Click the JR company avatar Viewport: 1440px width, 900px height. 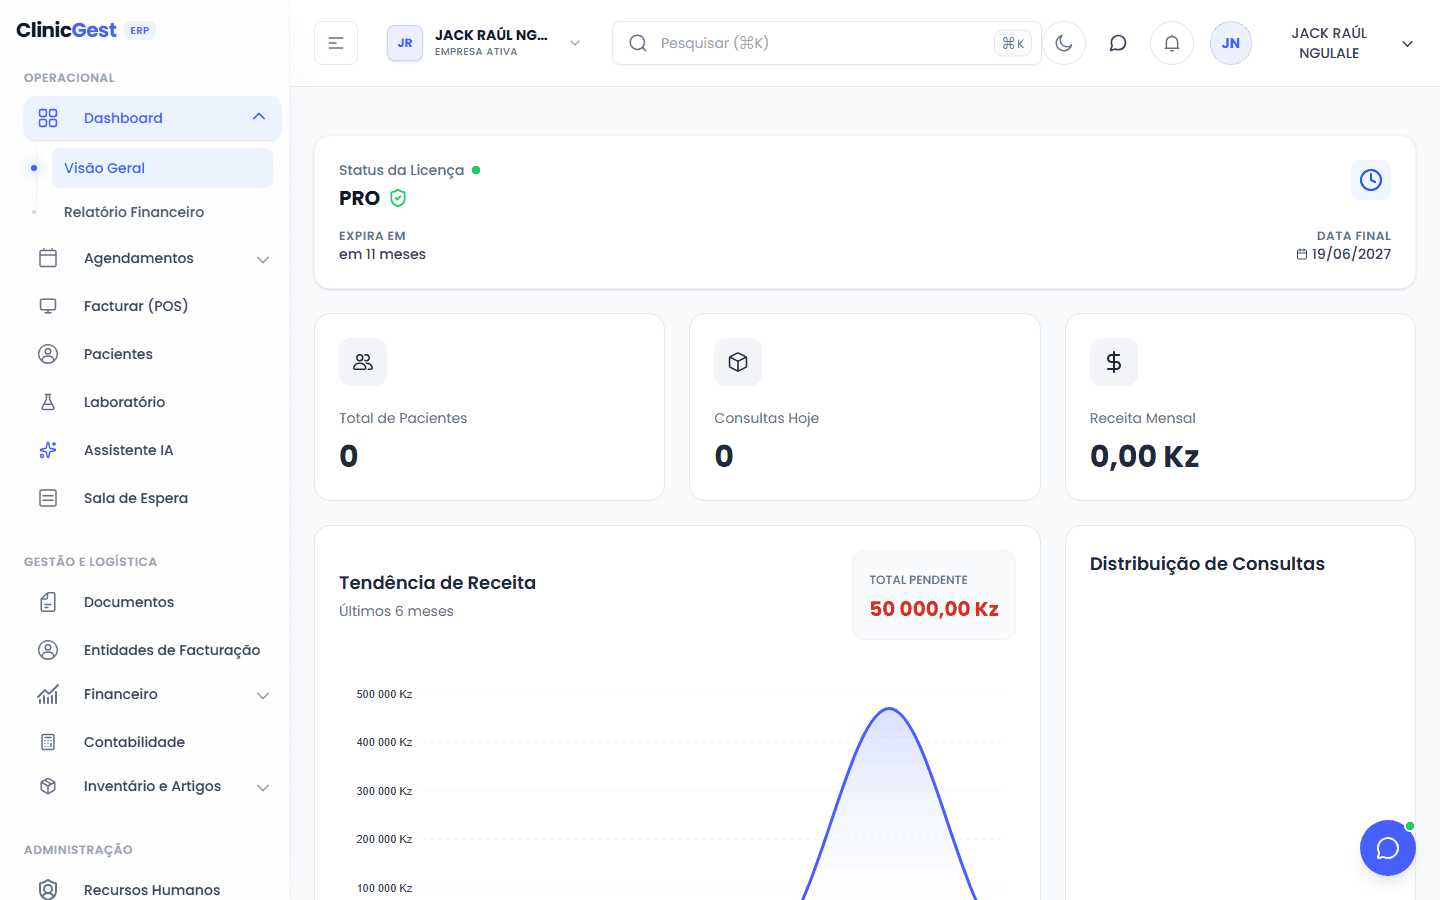(x=405, y=43)
